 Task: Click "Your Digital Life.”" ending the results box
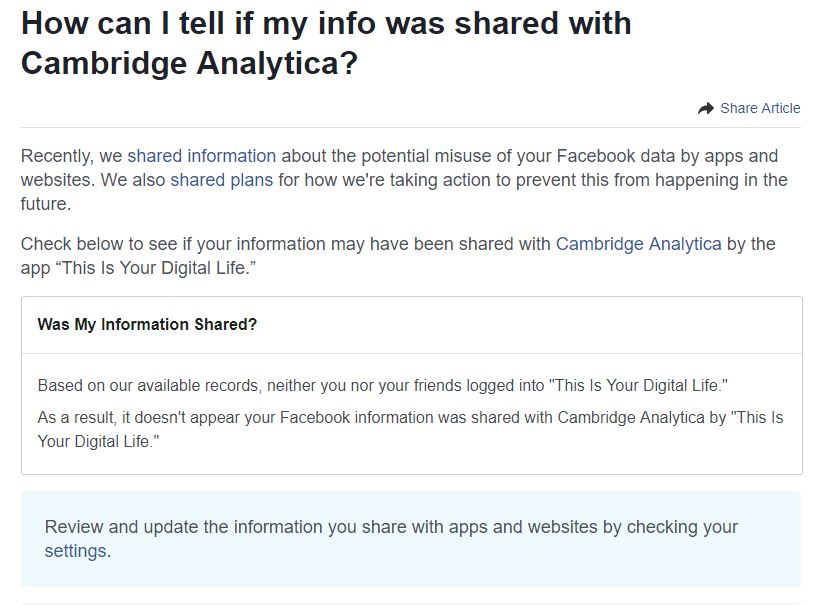pos(98,441)
